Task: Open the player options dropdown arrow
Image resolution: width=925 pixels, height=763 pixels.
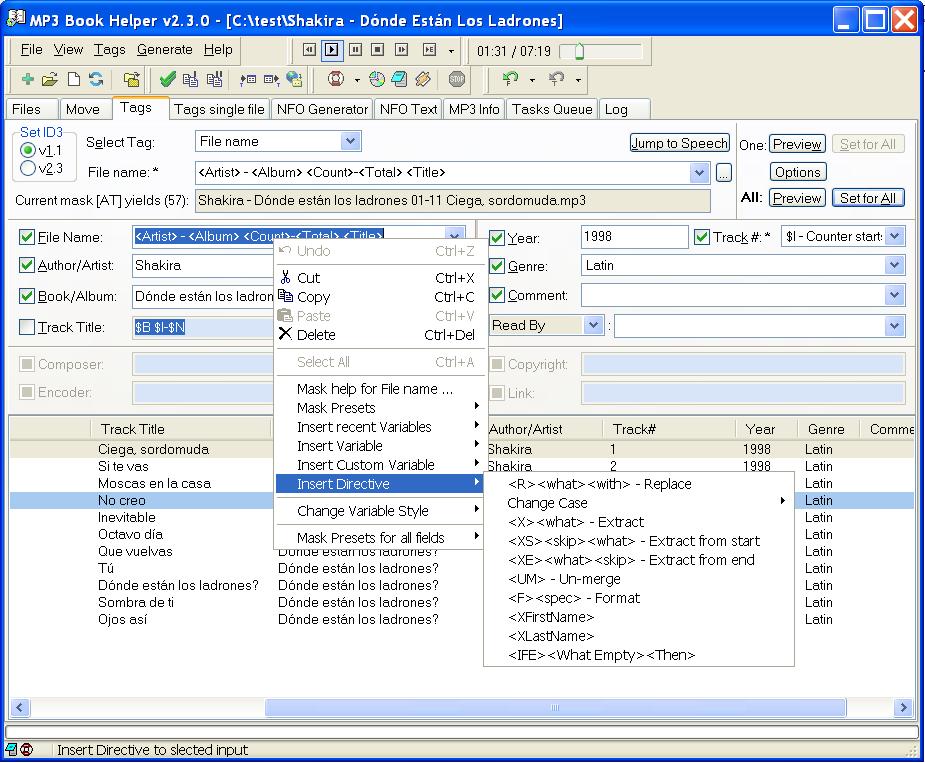Action: (451, 51)
